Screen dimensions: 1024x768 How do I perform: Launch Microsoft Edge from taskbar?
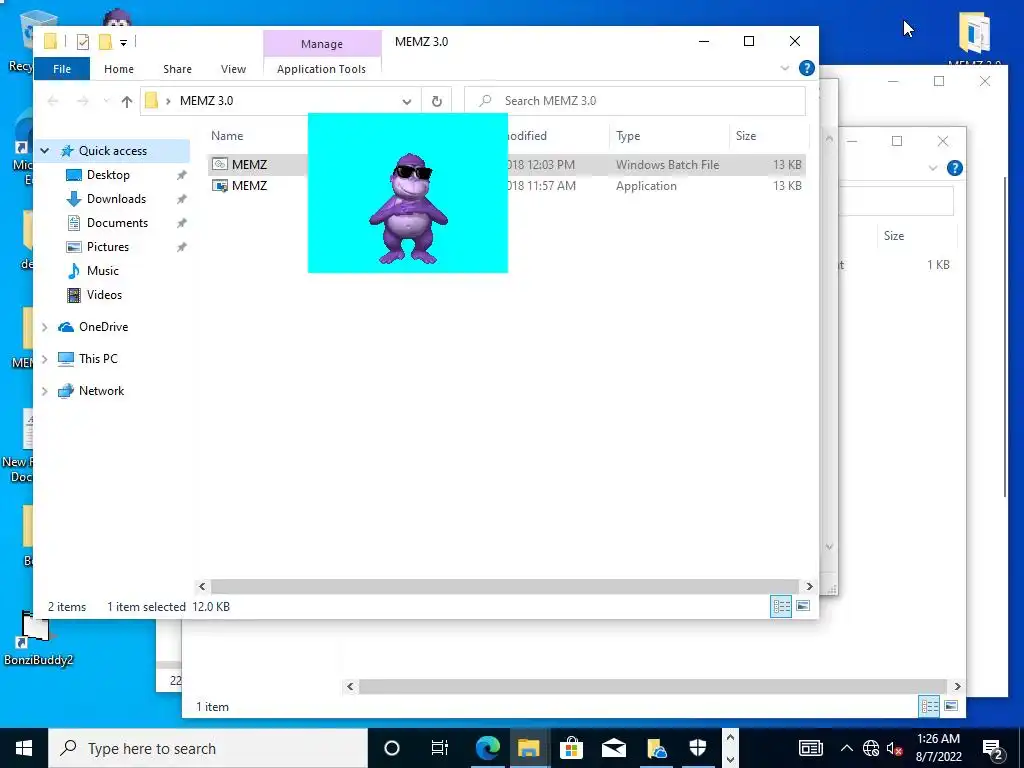pyautogui.click(x=487, y=748)
